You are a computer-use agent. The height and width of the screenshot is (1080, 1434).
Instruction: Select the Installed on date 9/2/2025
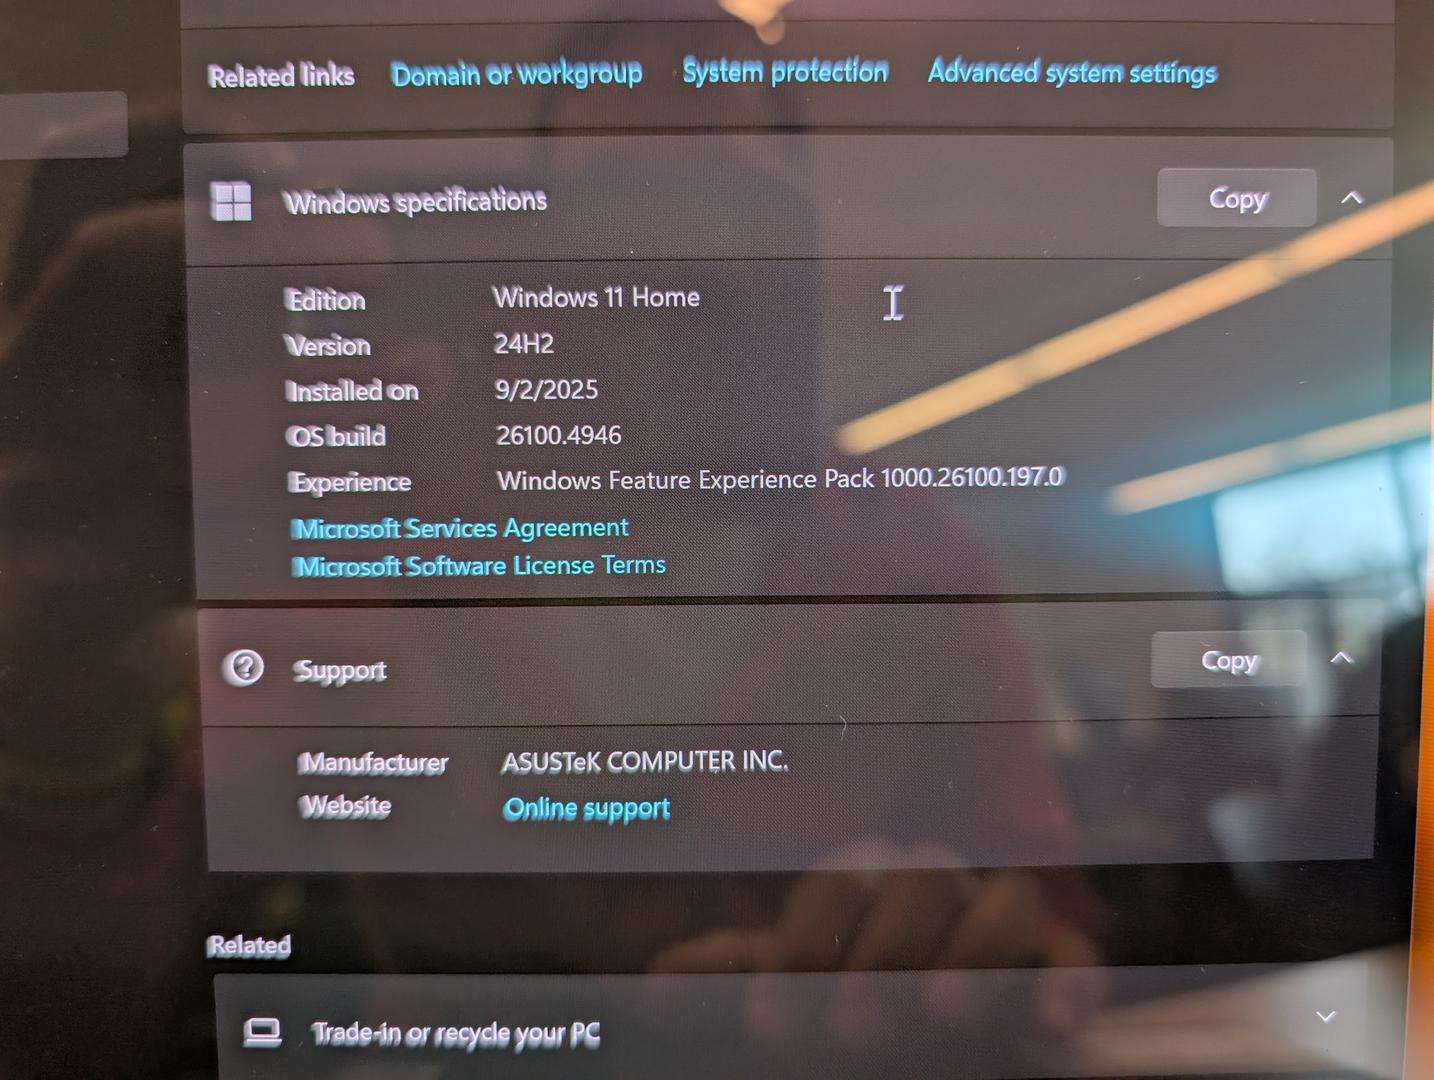tap(546, 389)
